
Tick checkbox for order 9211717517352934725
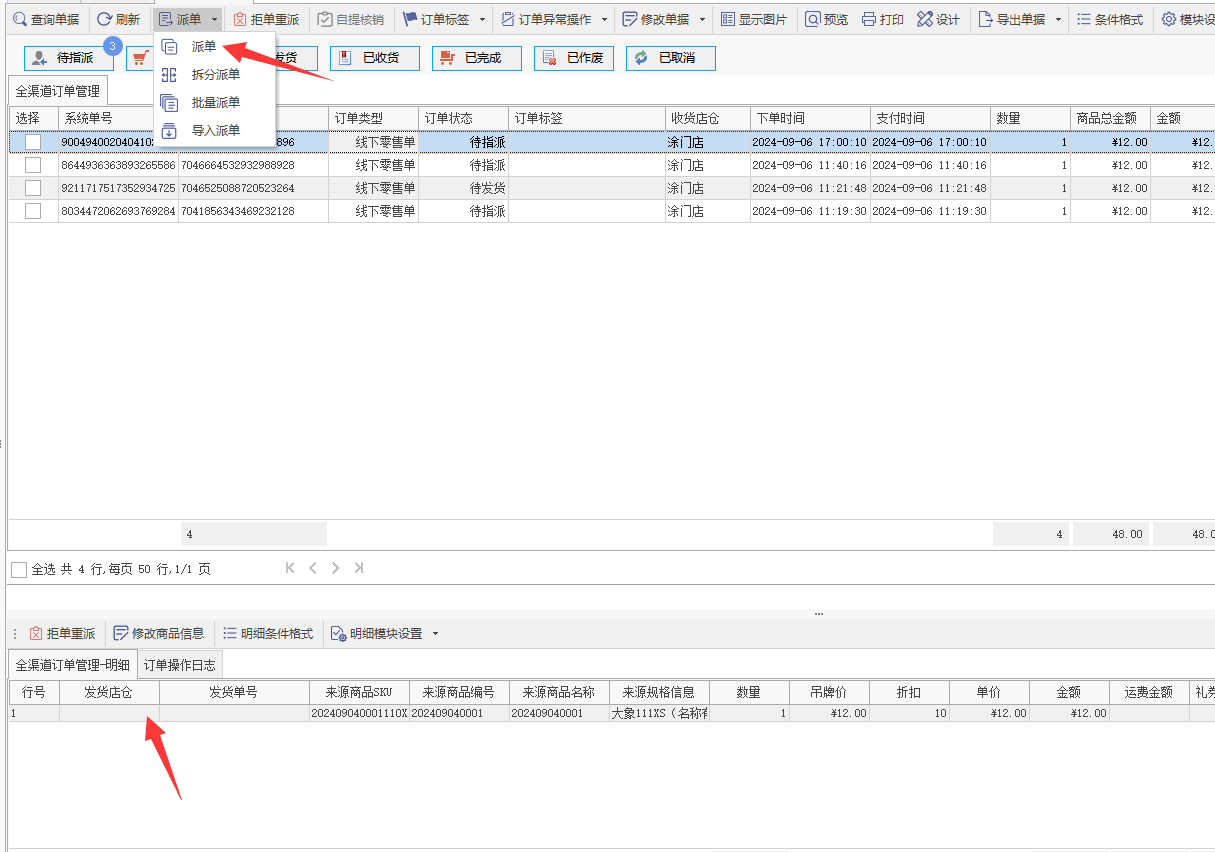click(33, 188)
